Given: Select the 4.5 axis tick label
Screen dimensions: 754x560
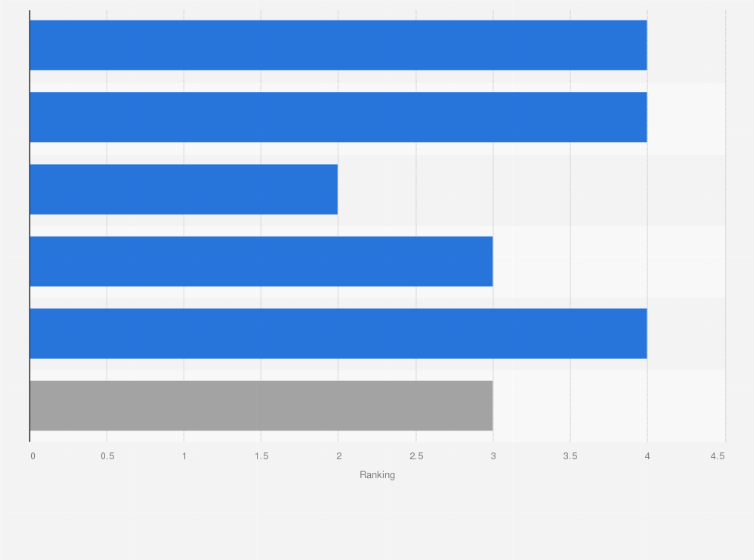Looking at the screenshot, I should point(718,456).
